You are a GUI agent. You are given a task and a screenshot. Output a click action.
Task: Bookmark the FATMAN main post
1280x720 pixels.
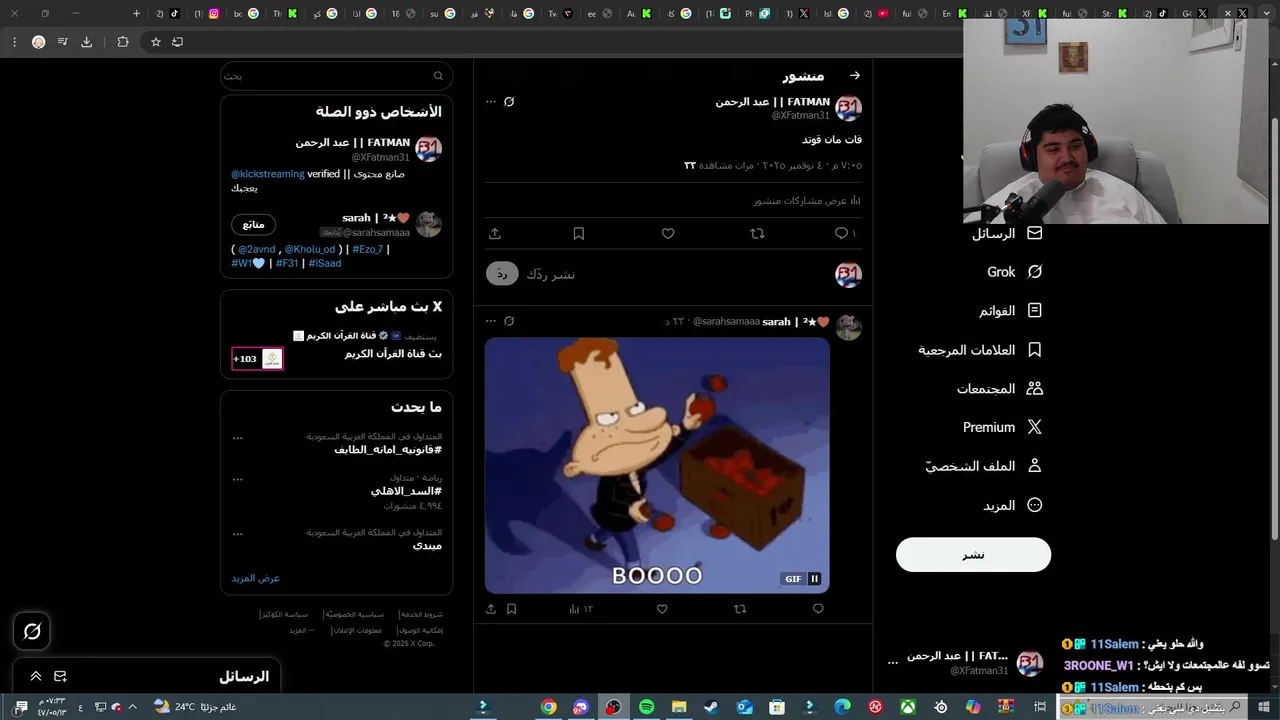(x=579, y=233)
